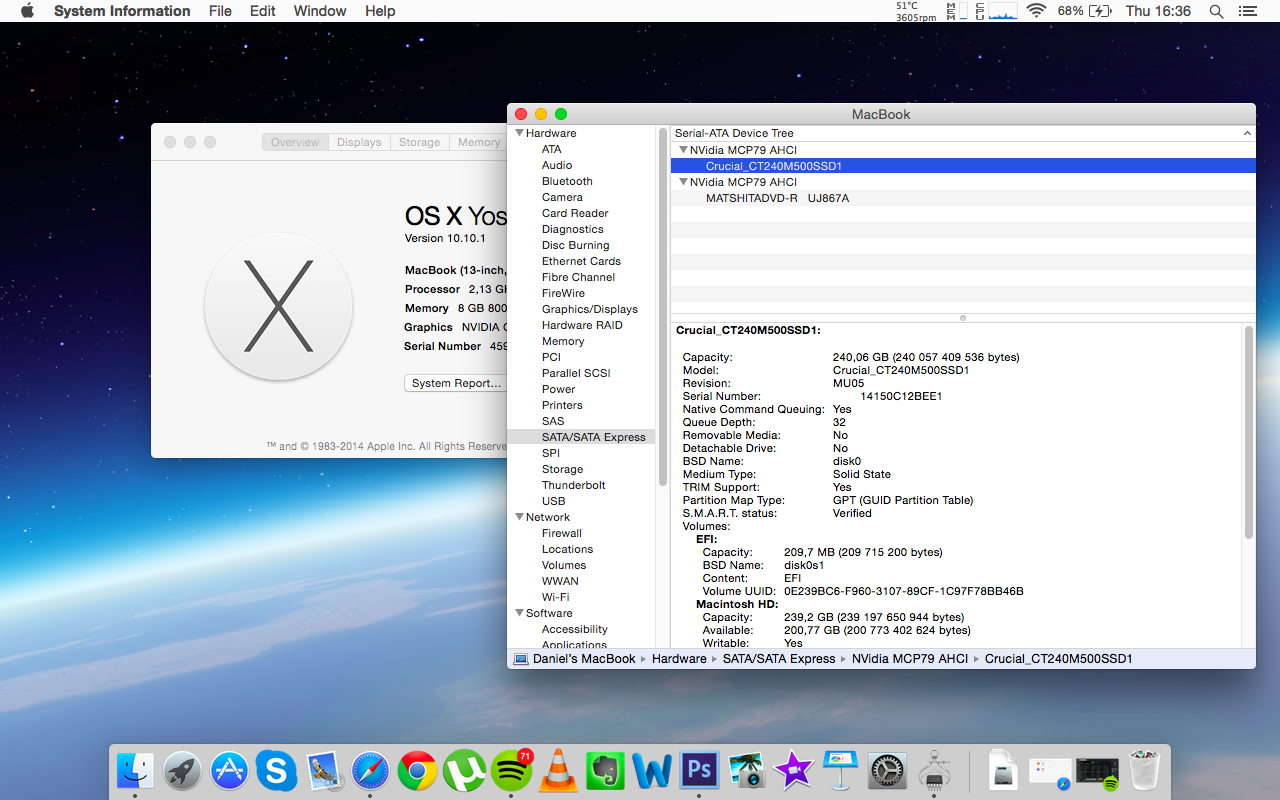Select Storage in the Hardware sidebar
Viewport: 1280px width, 800px height.
pos(562,469)
